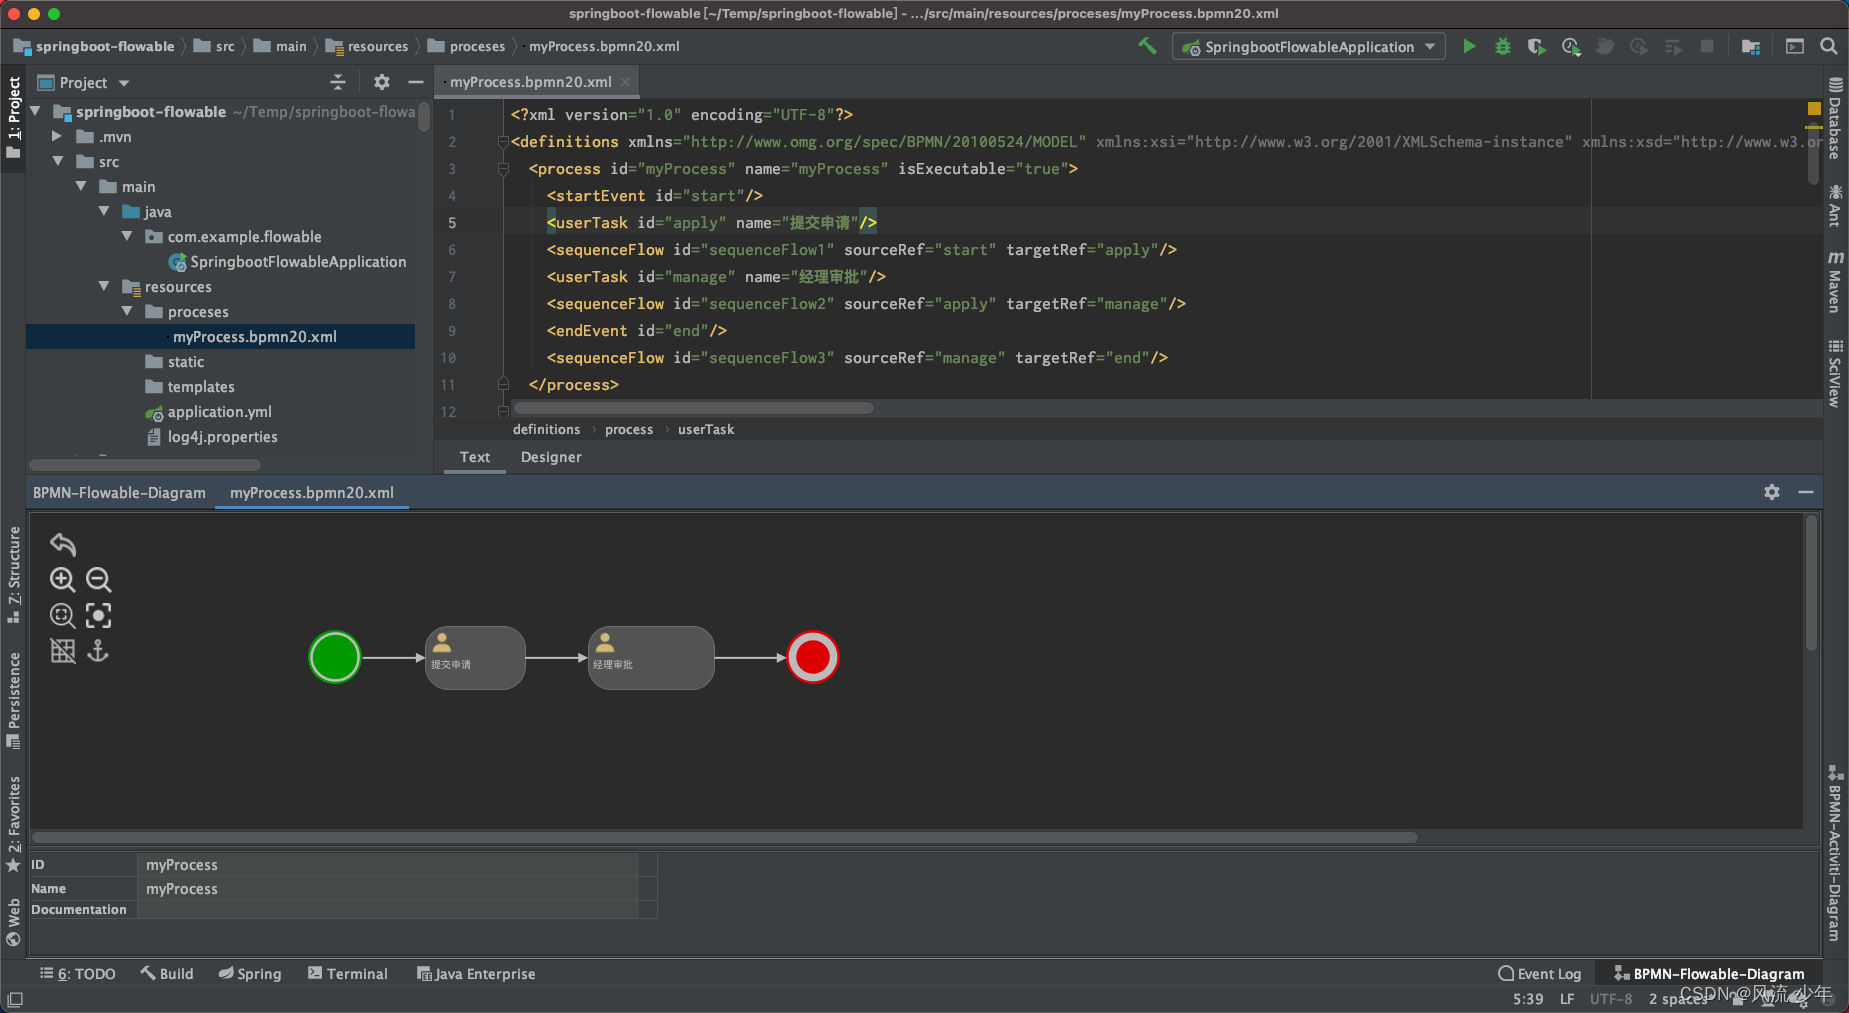Click the Build project hammer icon
Viewport: 1849px width, 1013px height.
1147,46
